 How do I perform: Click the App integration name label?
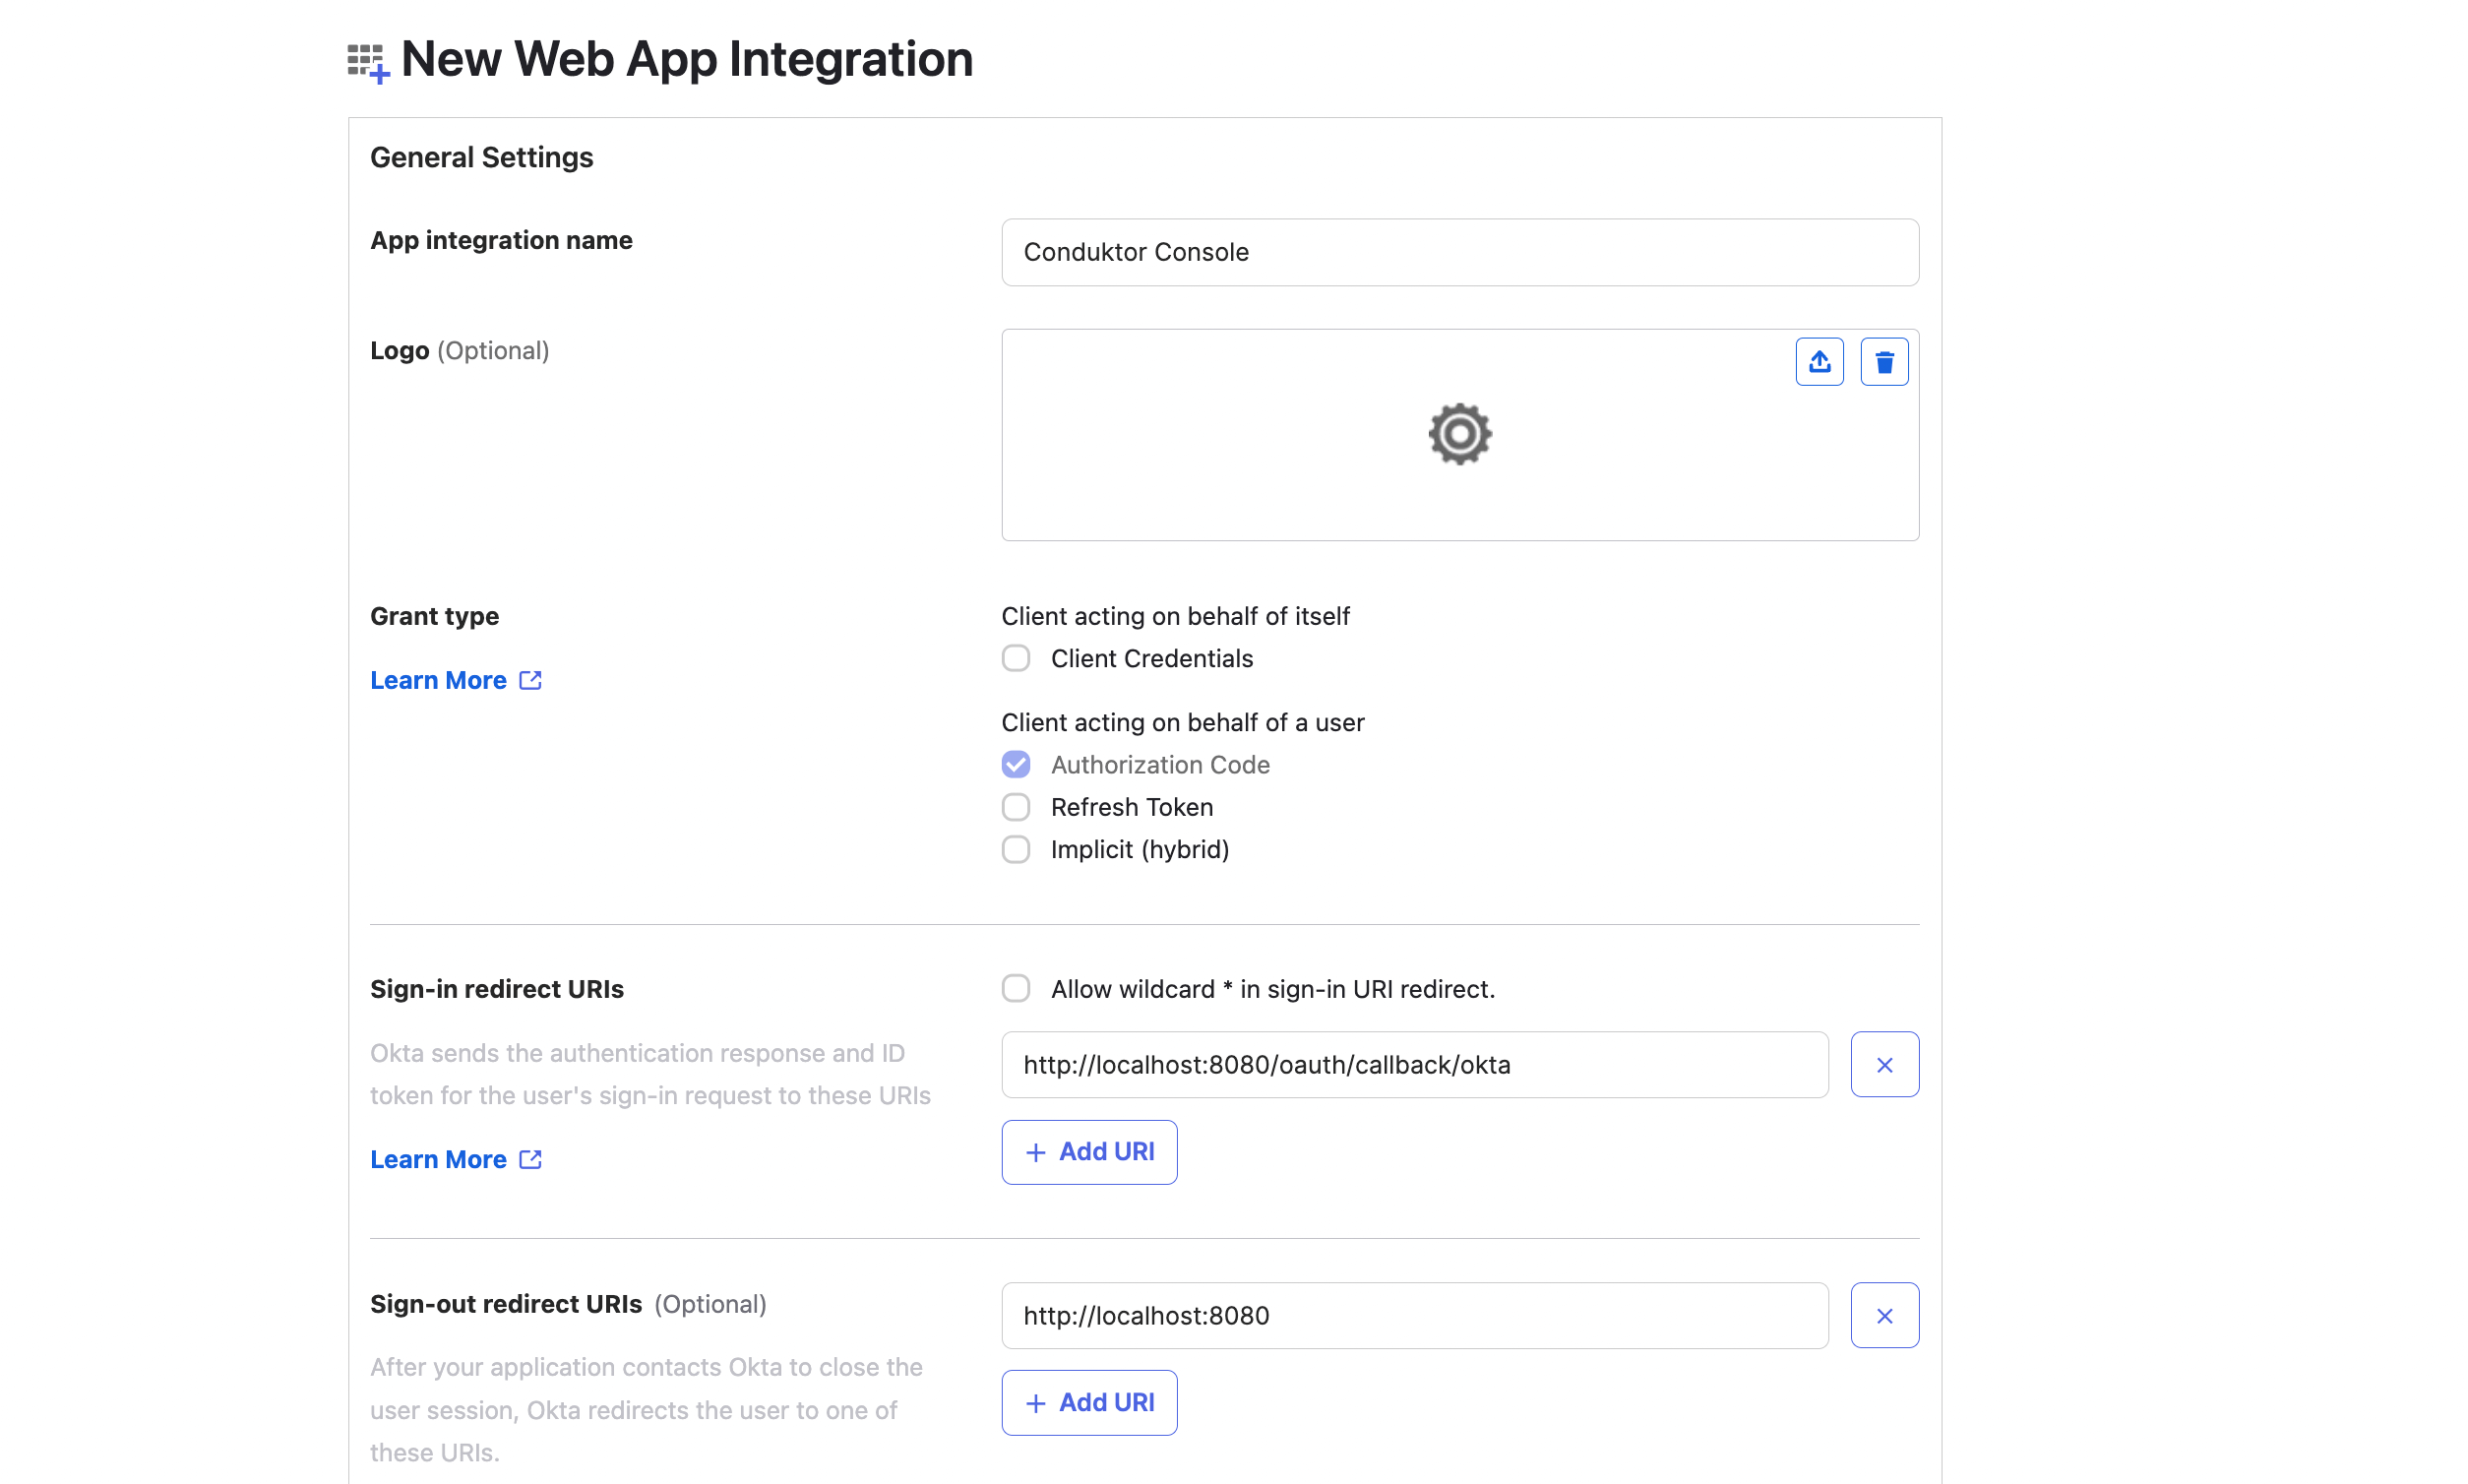point(501,241)
